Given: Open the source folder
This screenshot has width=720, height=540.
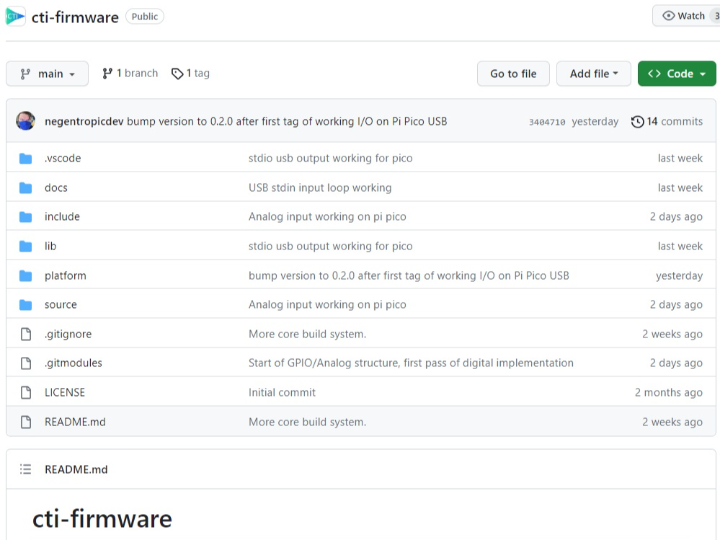Looking at the screenshot, I should tap(60, 304).
